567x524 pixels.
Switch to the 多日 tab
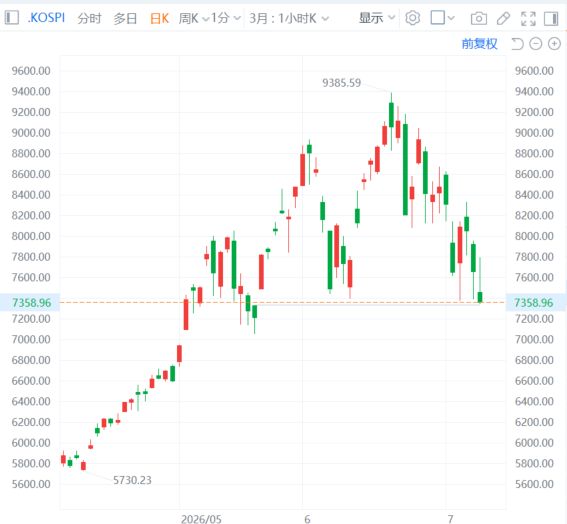(x=125, y=18)
